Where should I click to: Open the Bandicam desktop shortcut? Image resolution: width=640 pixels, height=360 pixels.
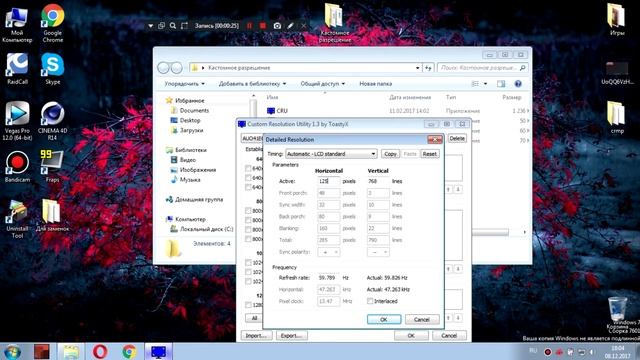(x=17, y=167)
